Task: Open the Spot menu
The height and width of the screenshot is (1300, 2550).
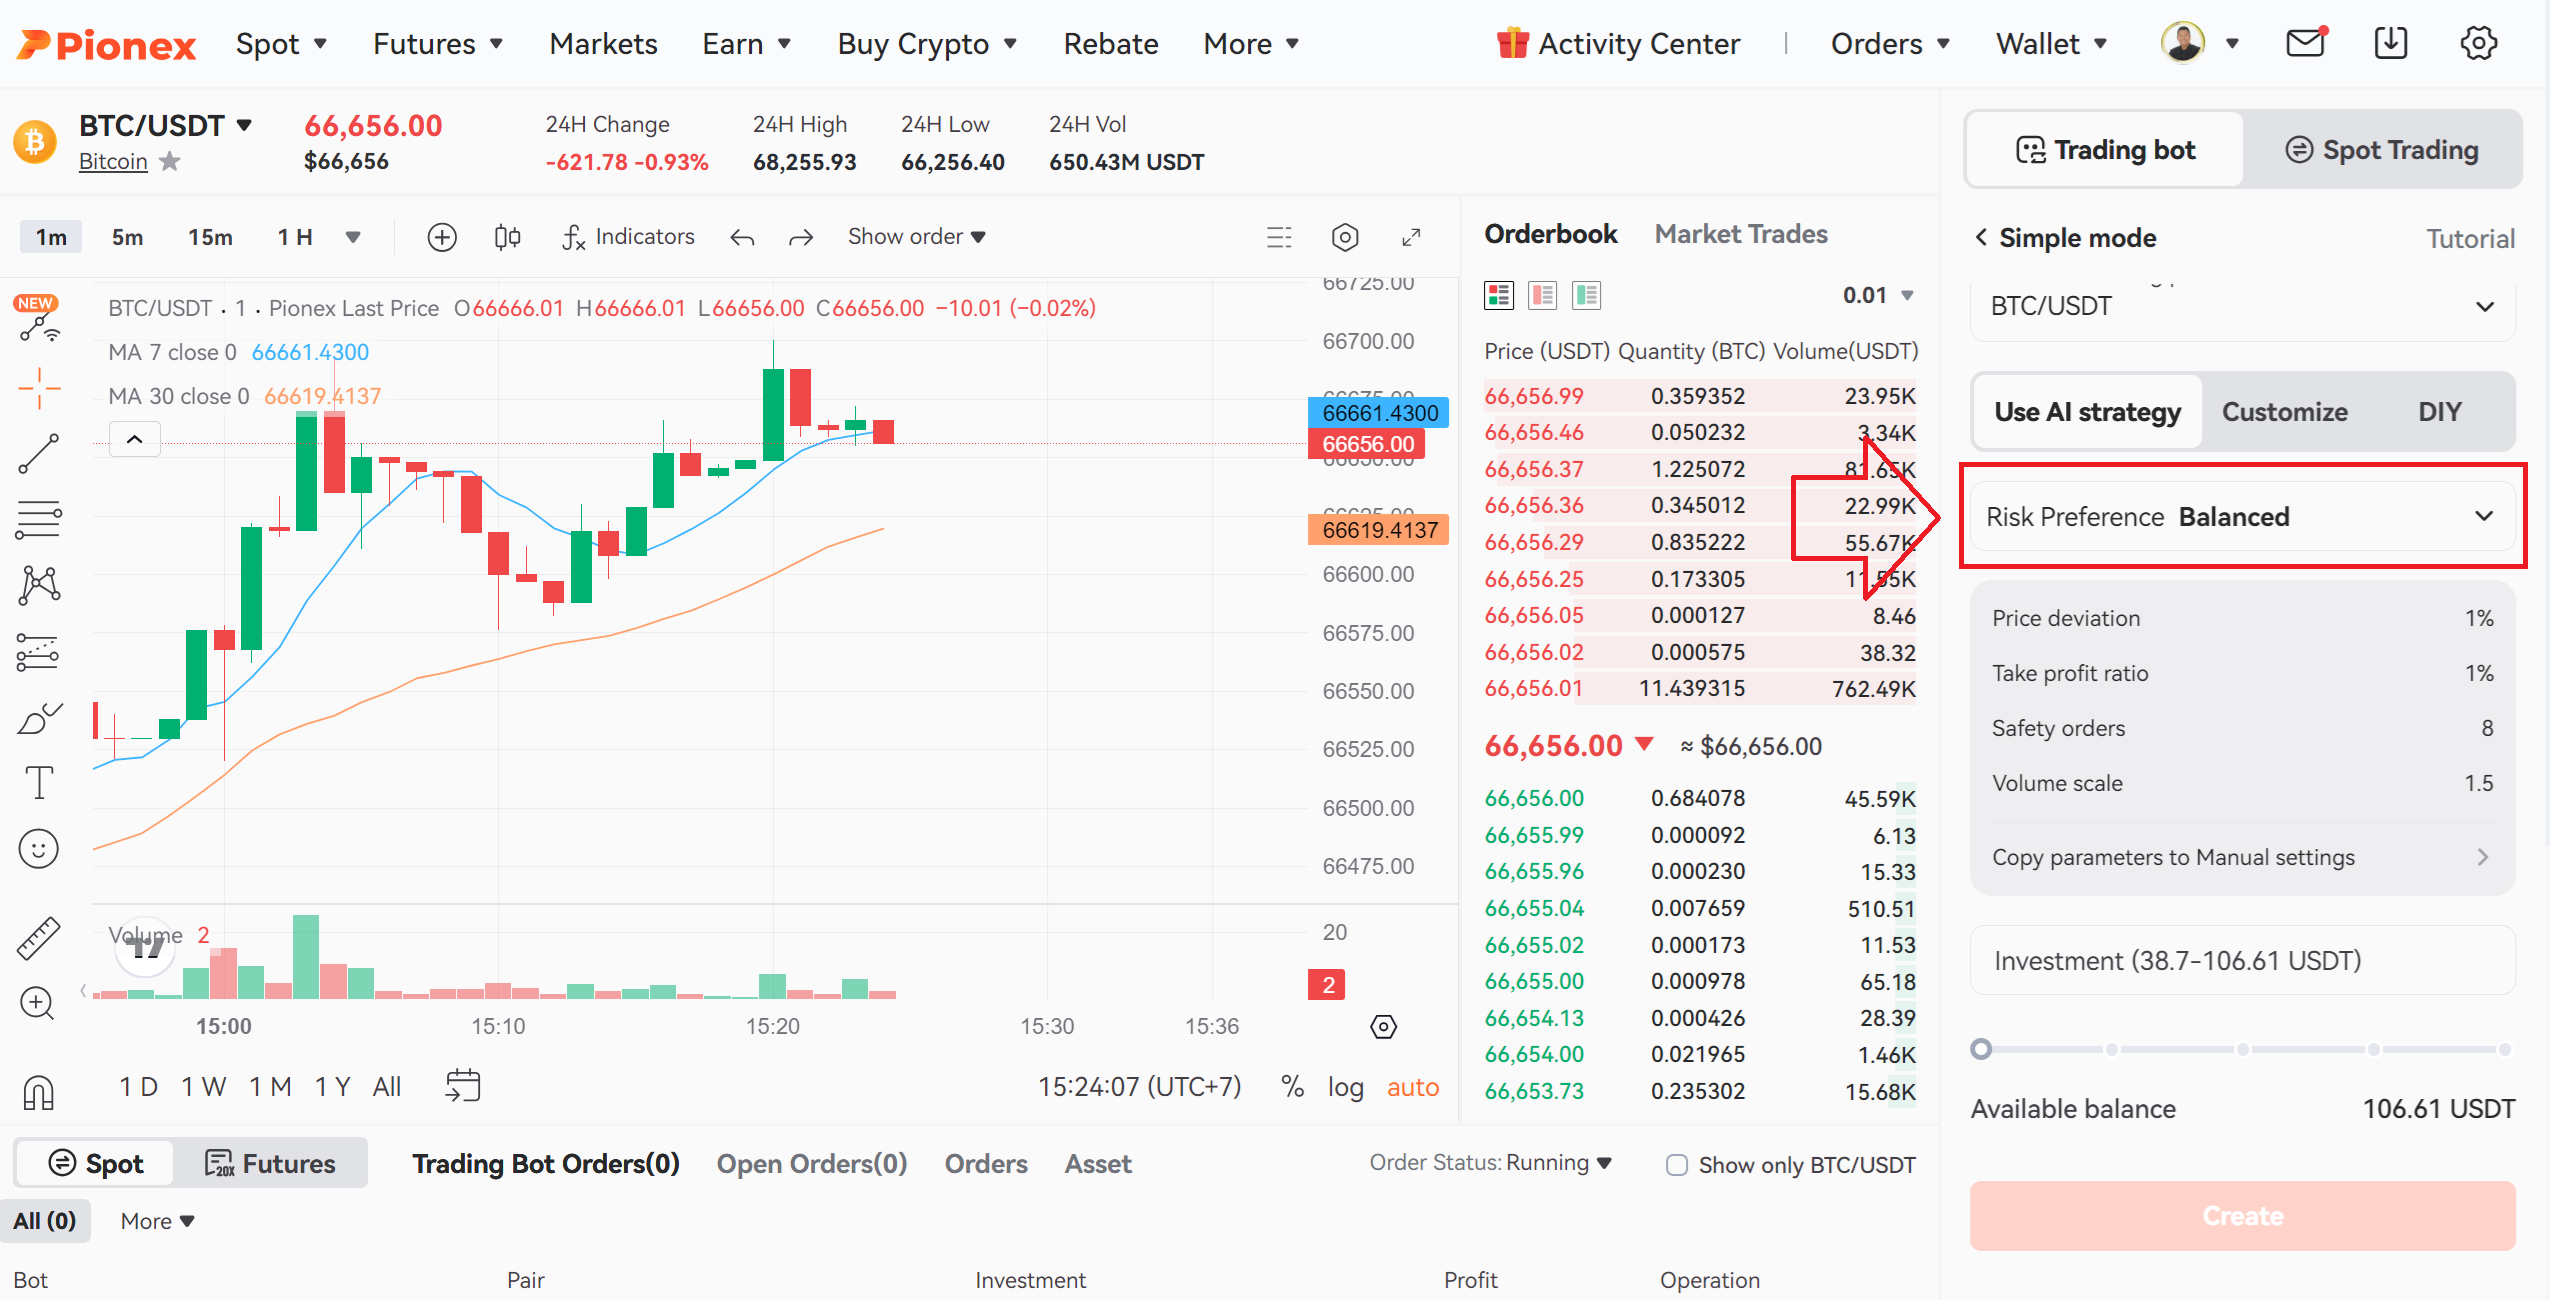Action: point(281,44)
